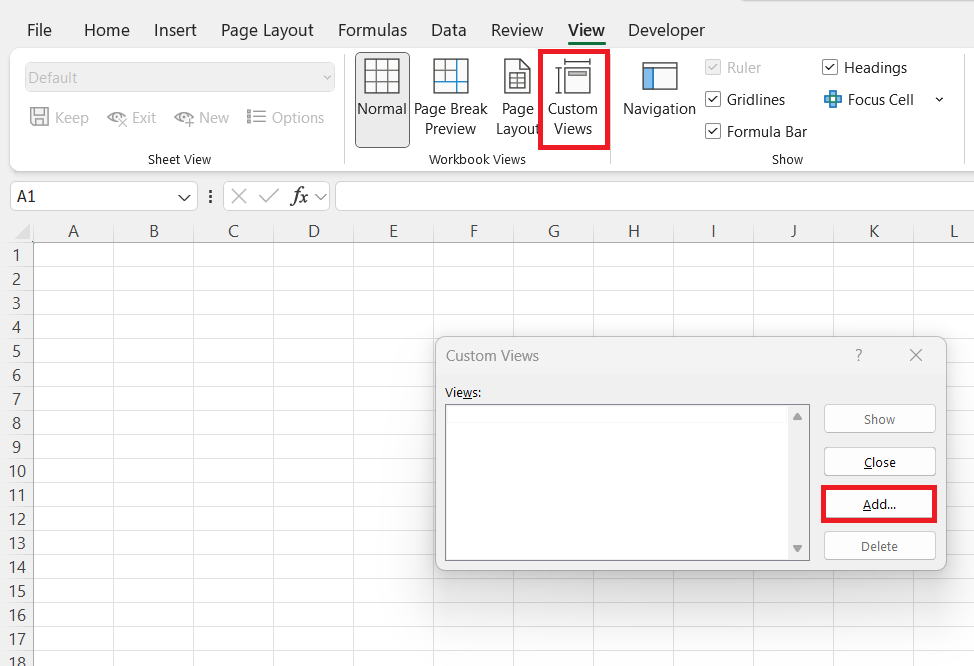
Task: Open the Formulas tab
Action: click(372, 30)
